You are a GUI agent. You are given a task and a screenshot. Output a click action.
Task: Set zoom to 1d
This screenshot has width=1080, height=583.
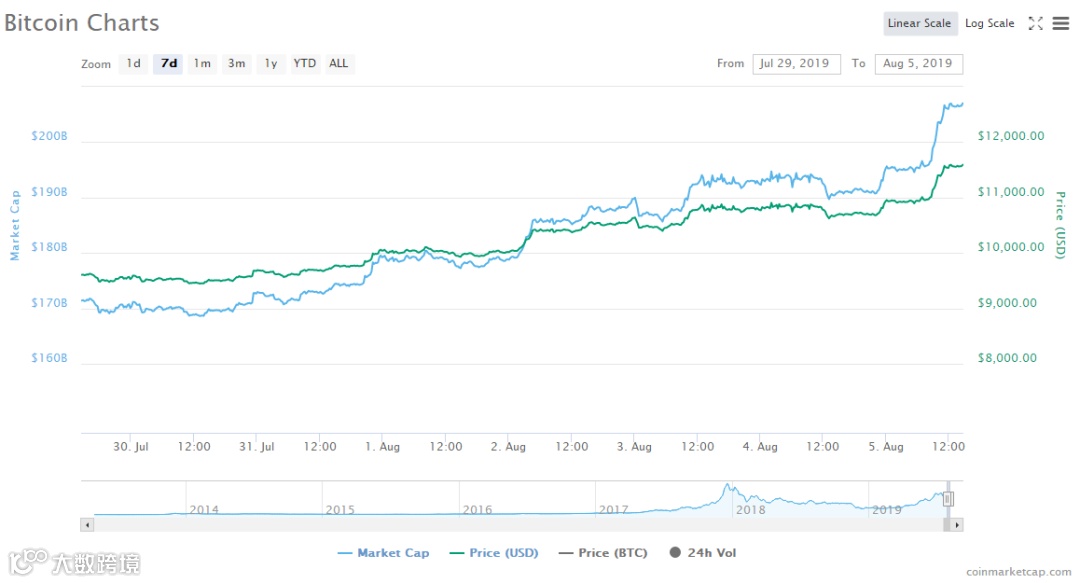[x=134, y=63]
